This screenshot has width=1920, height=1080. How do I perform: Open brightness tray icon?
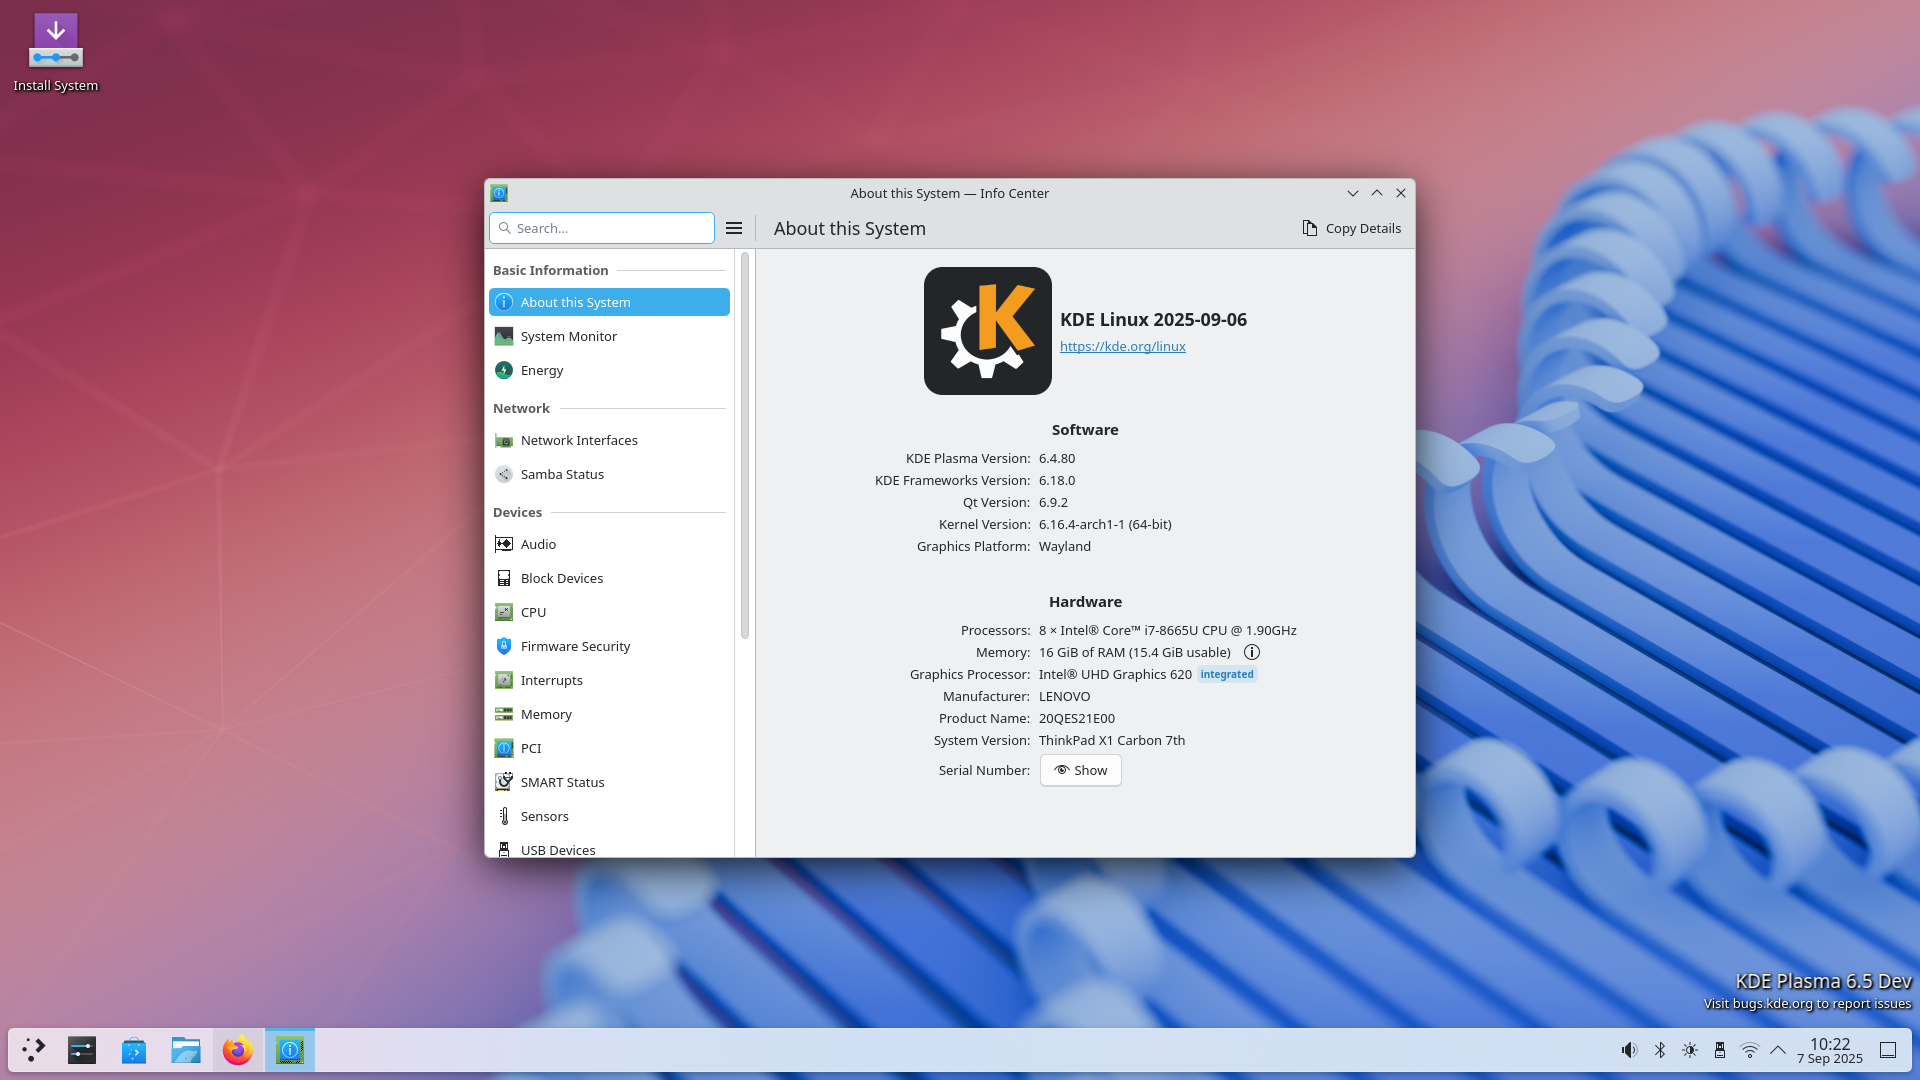[x=1689, y=1050]
